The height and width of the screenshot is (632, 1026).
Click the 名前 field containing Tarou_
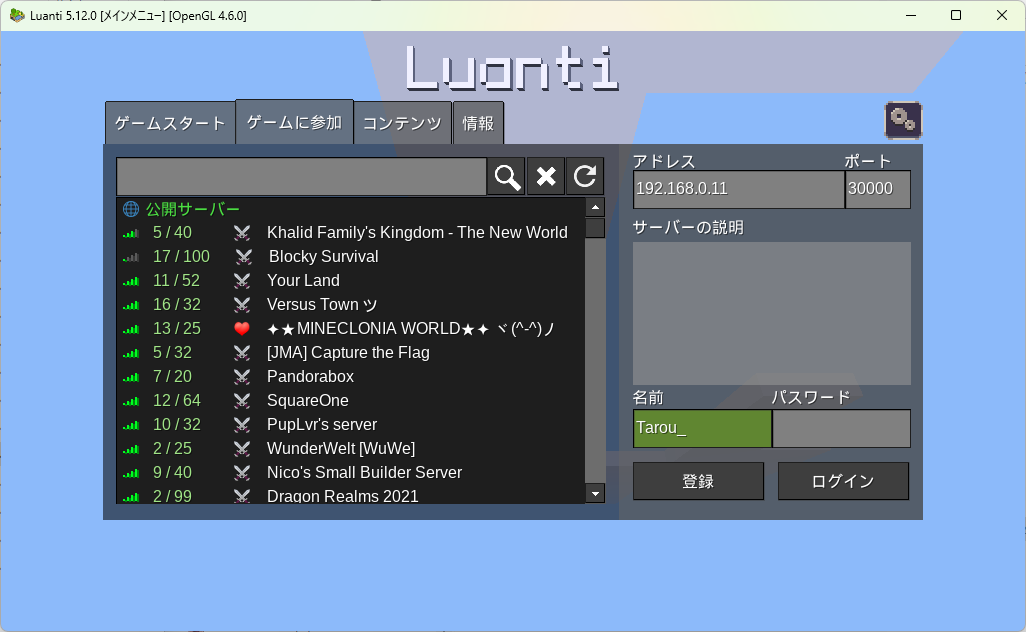pyautogui.click(x=702, y=429)
